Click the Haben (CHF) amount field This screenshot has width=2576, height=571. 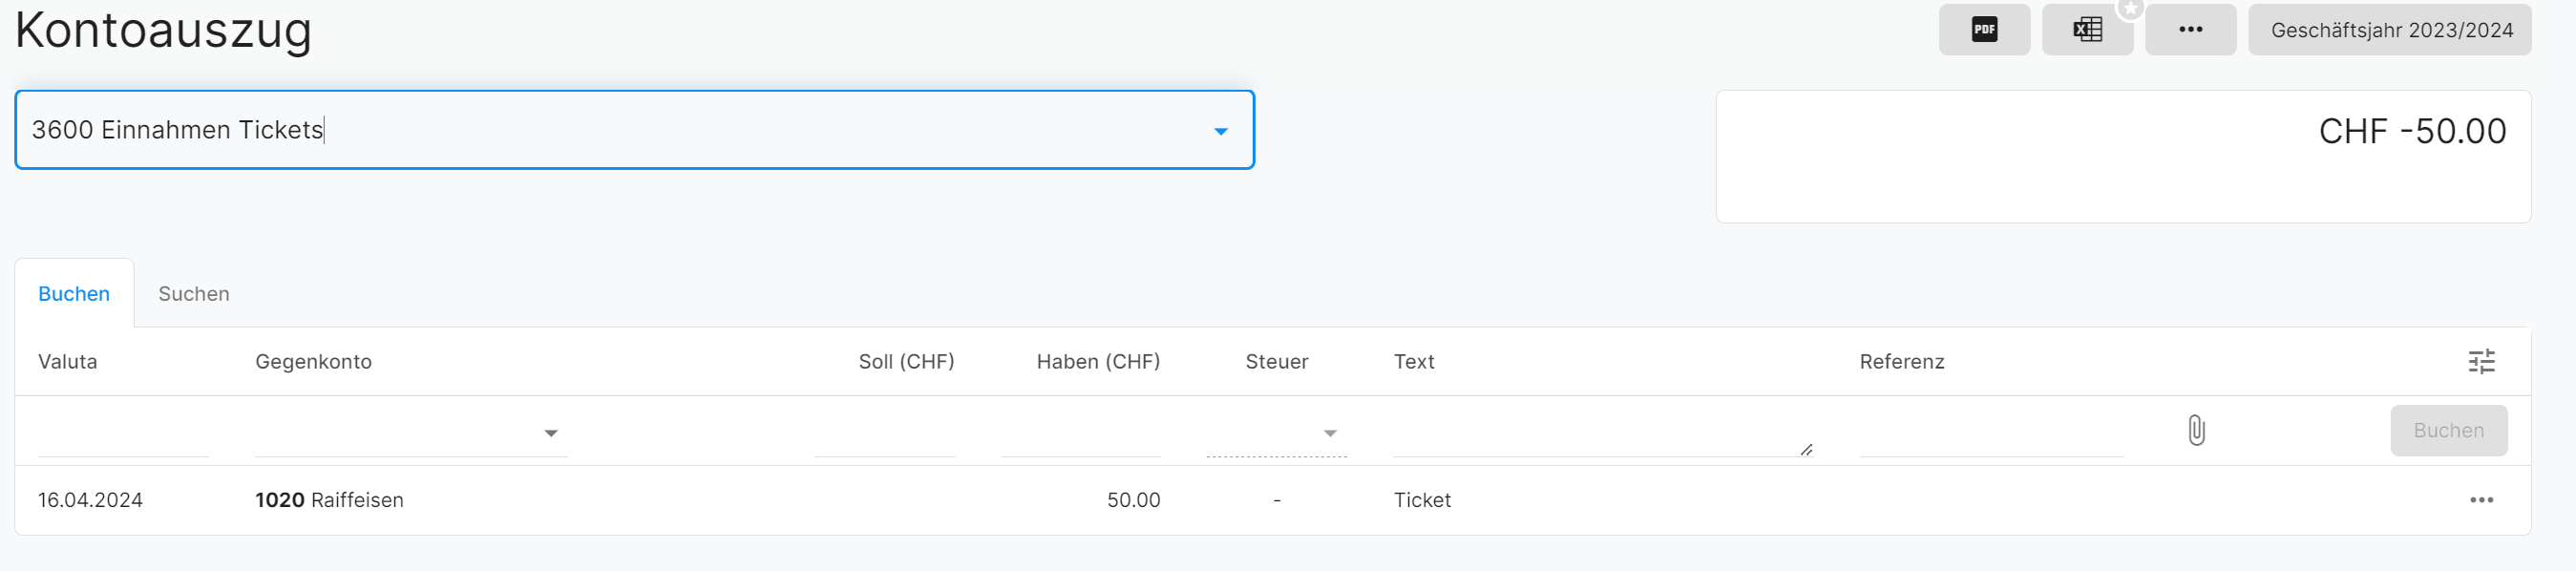1080,435
